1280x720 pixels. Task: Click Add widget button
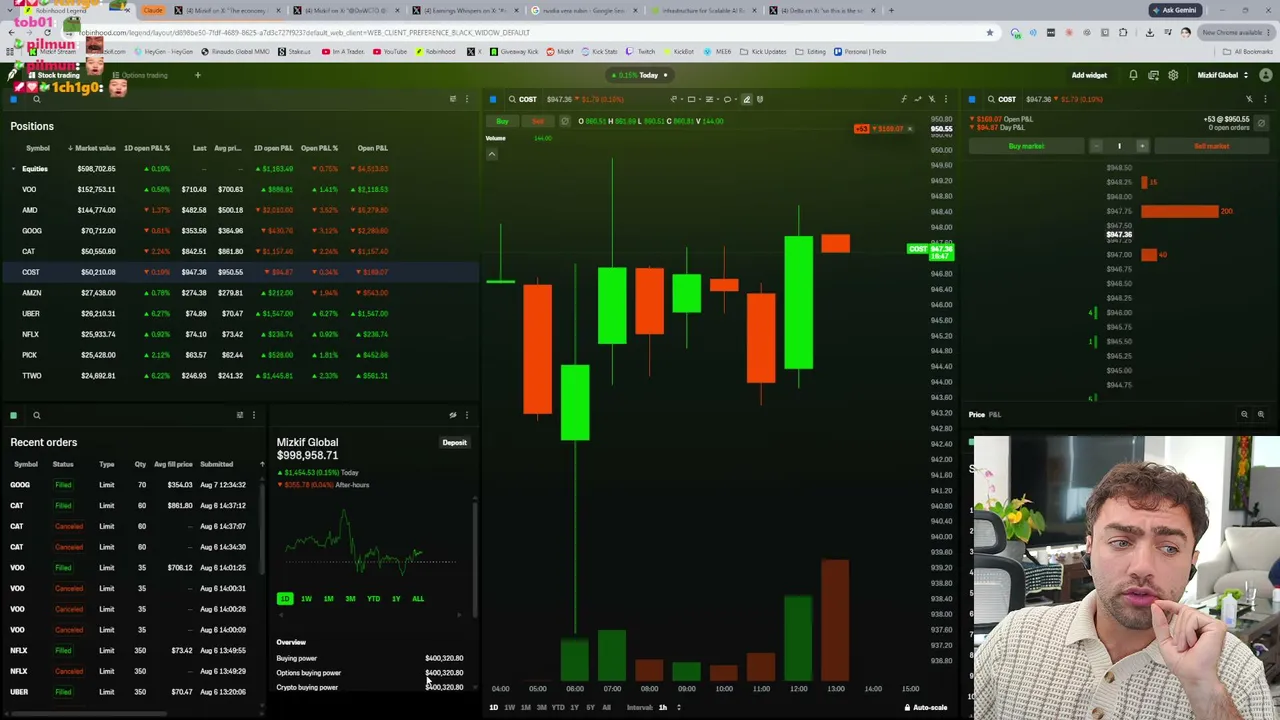point(1089,75)
